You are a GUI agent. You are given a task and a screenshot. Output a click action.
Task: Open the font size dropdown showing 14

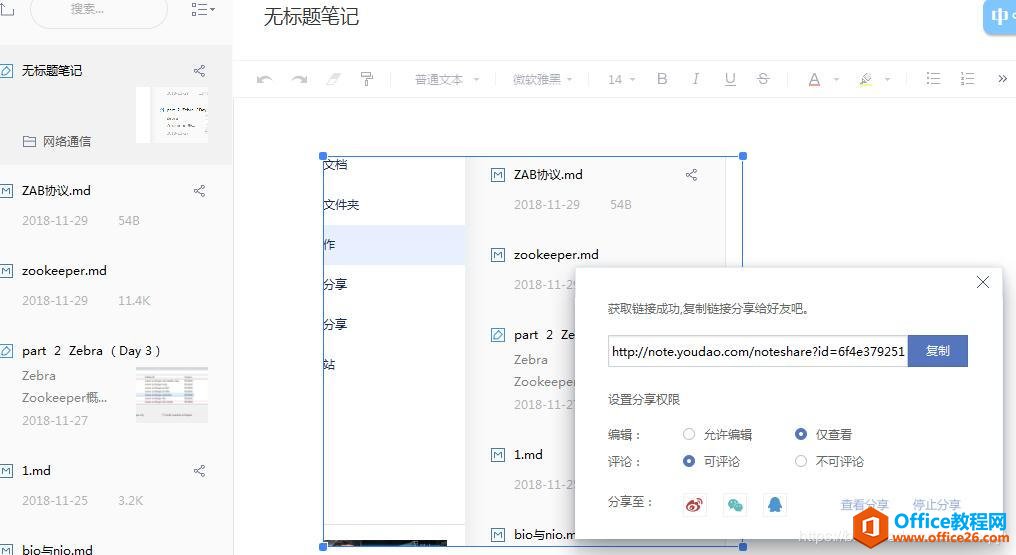(621, 80)
